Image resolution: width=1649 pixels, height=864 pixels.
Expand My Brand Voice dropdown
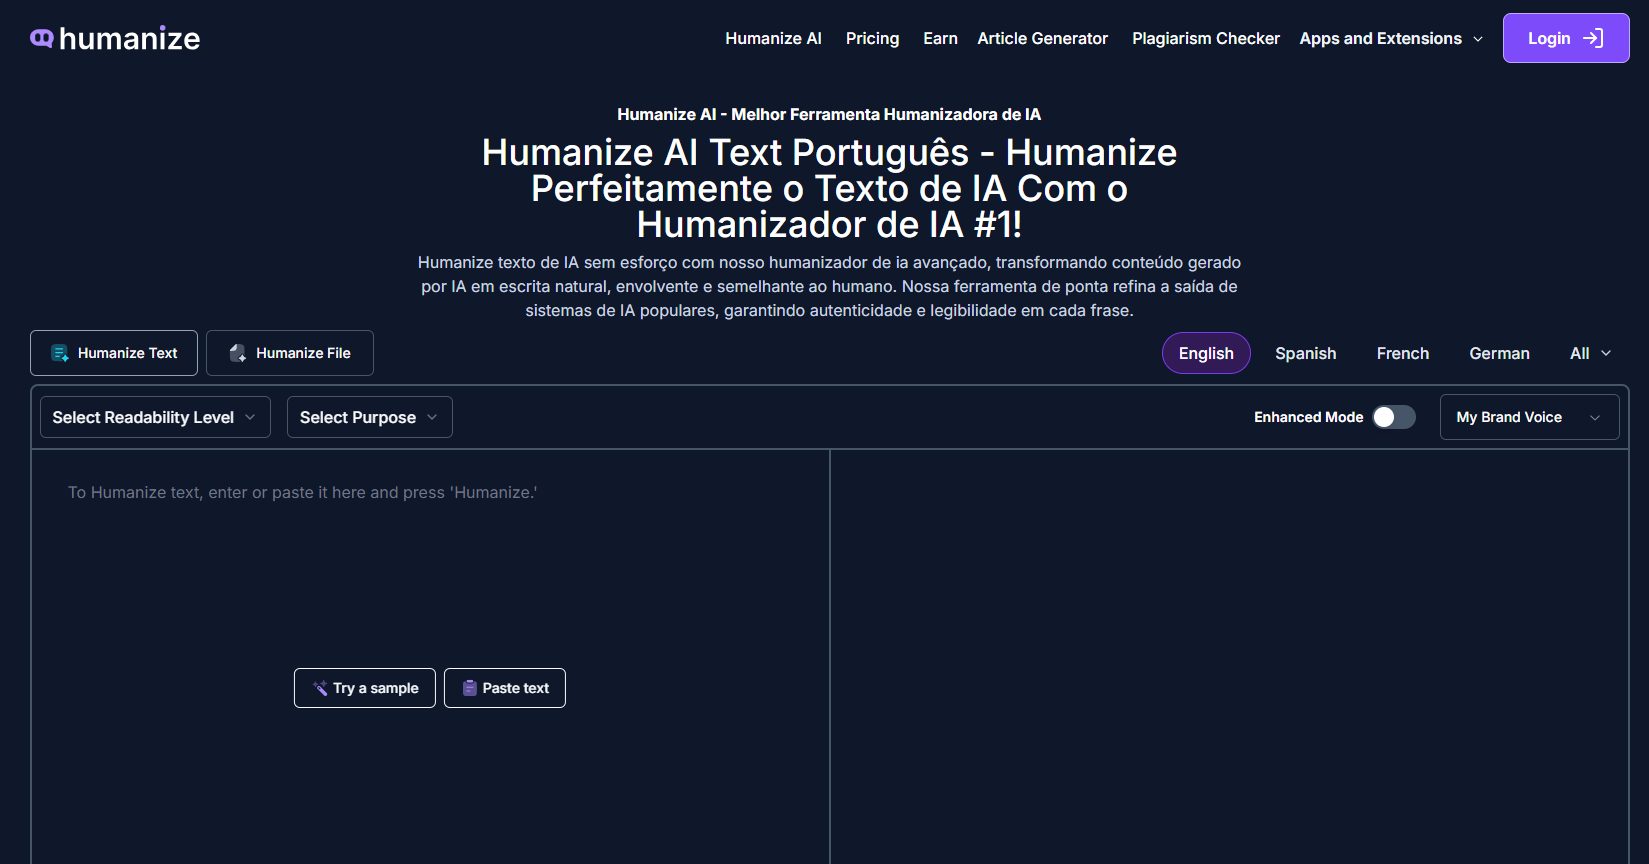tap(1529, 417)
